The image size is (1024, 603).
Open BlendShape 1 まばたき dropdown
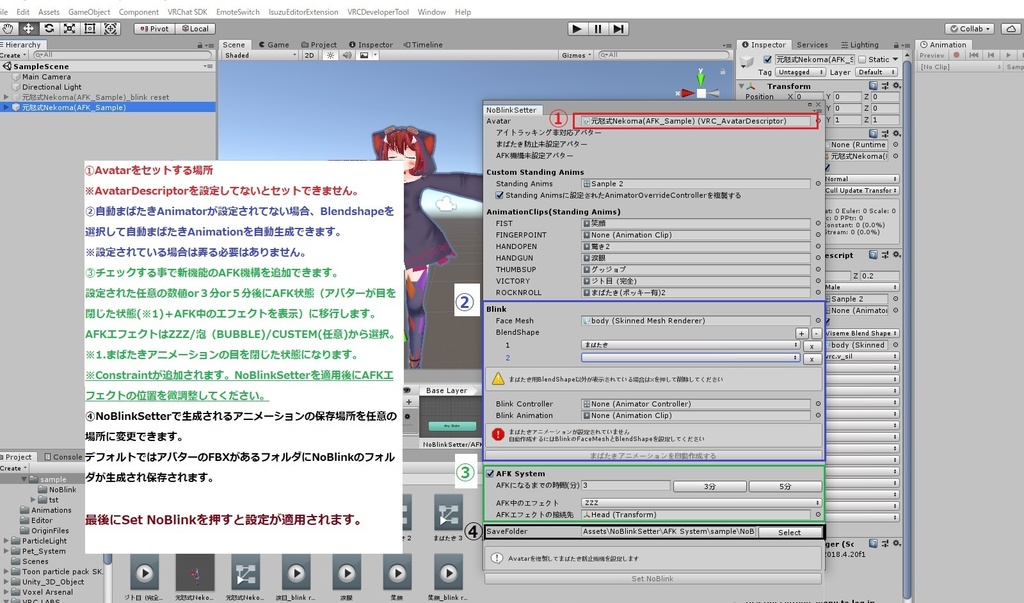click(690, 345)
